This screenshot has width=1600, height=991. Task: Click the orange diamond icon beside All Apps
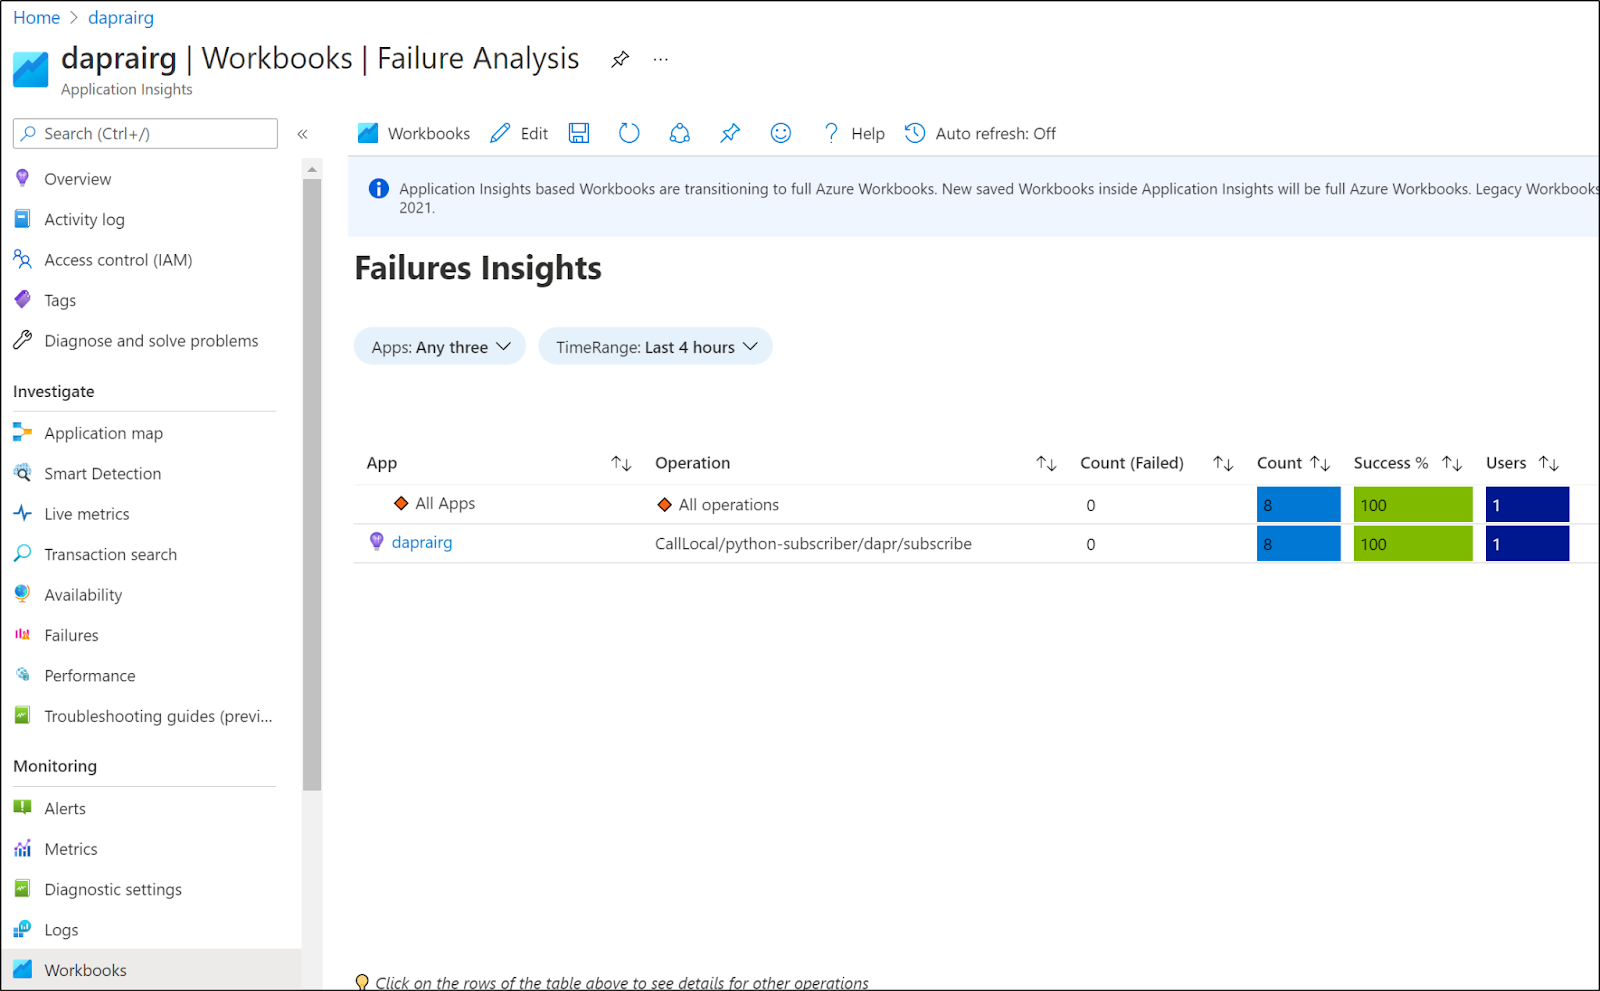tap(401, 503)
